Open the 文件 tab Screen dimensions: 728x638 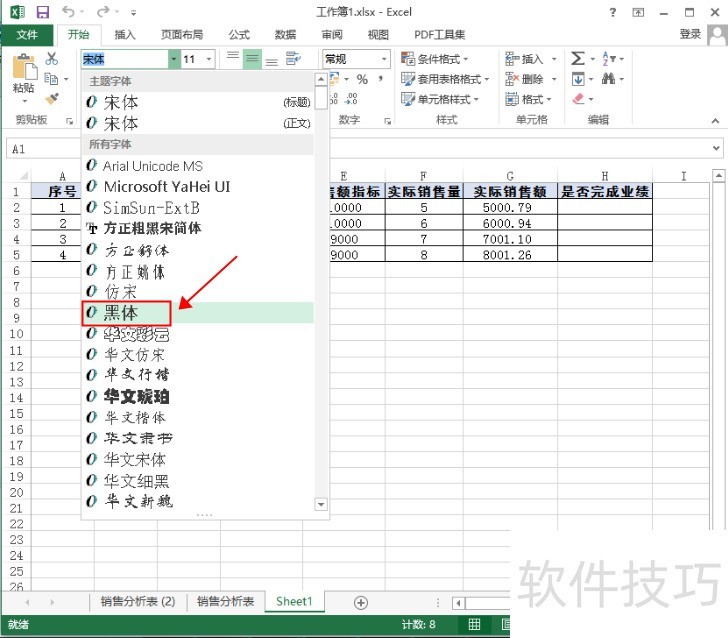click(27, 35)
